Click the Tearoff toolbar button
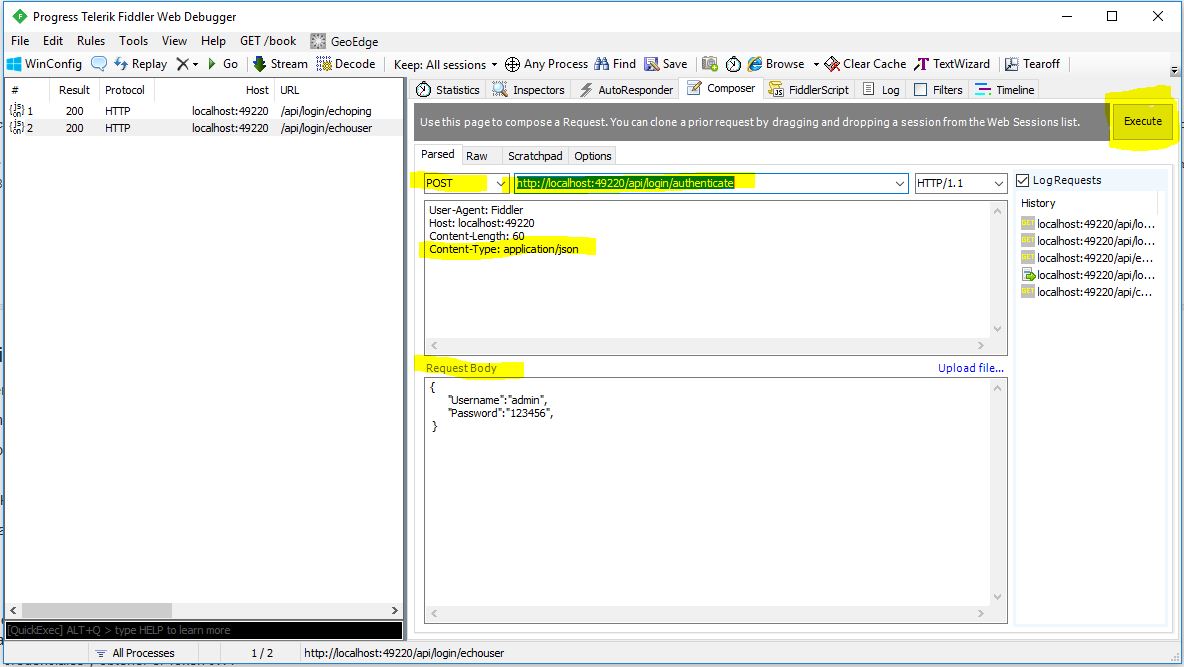This screenshot has width=1184, height=667. point(1032,64)
